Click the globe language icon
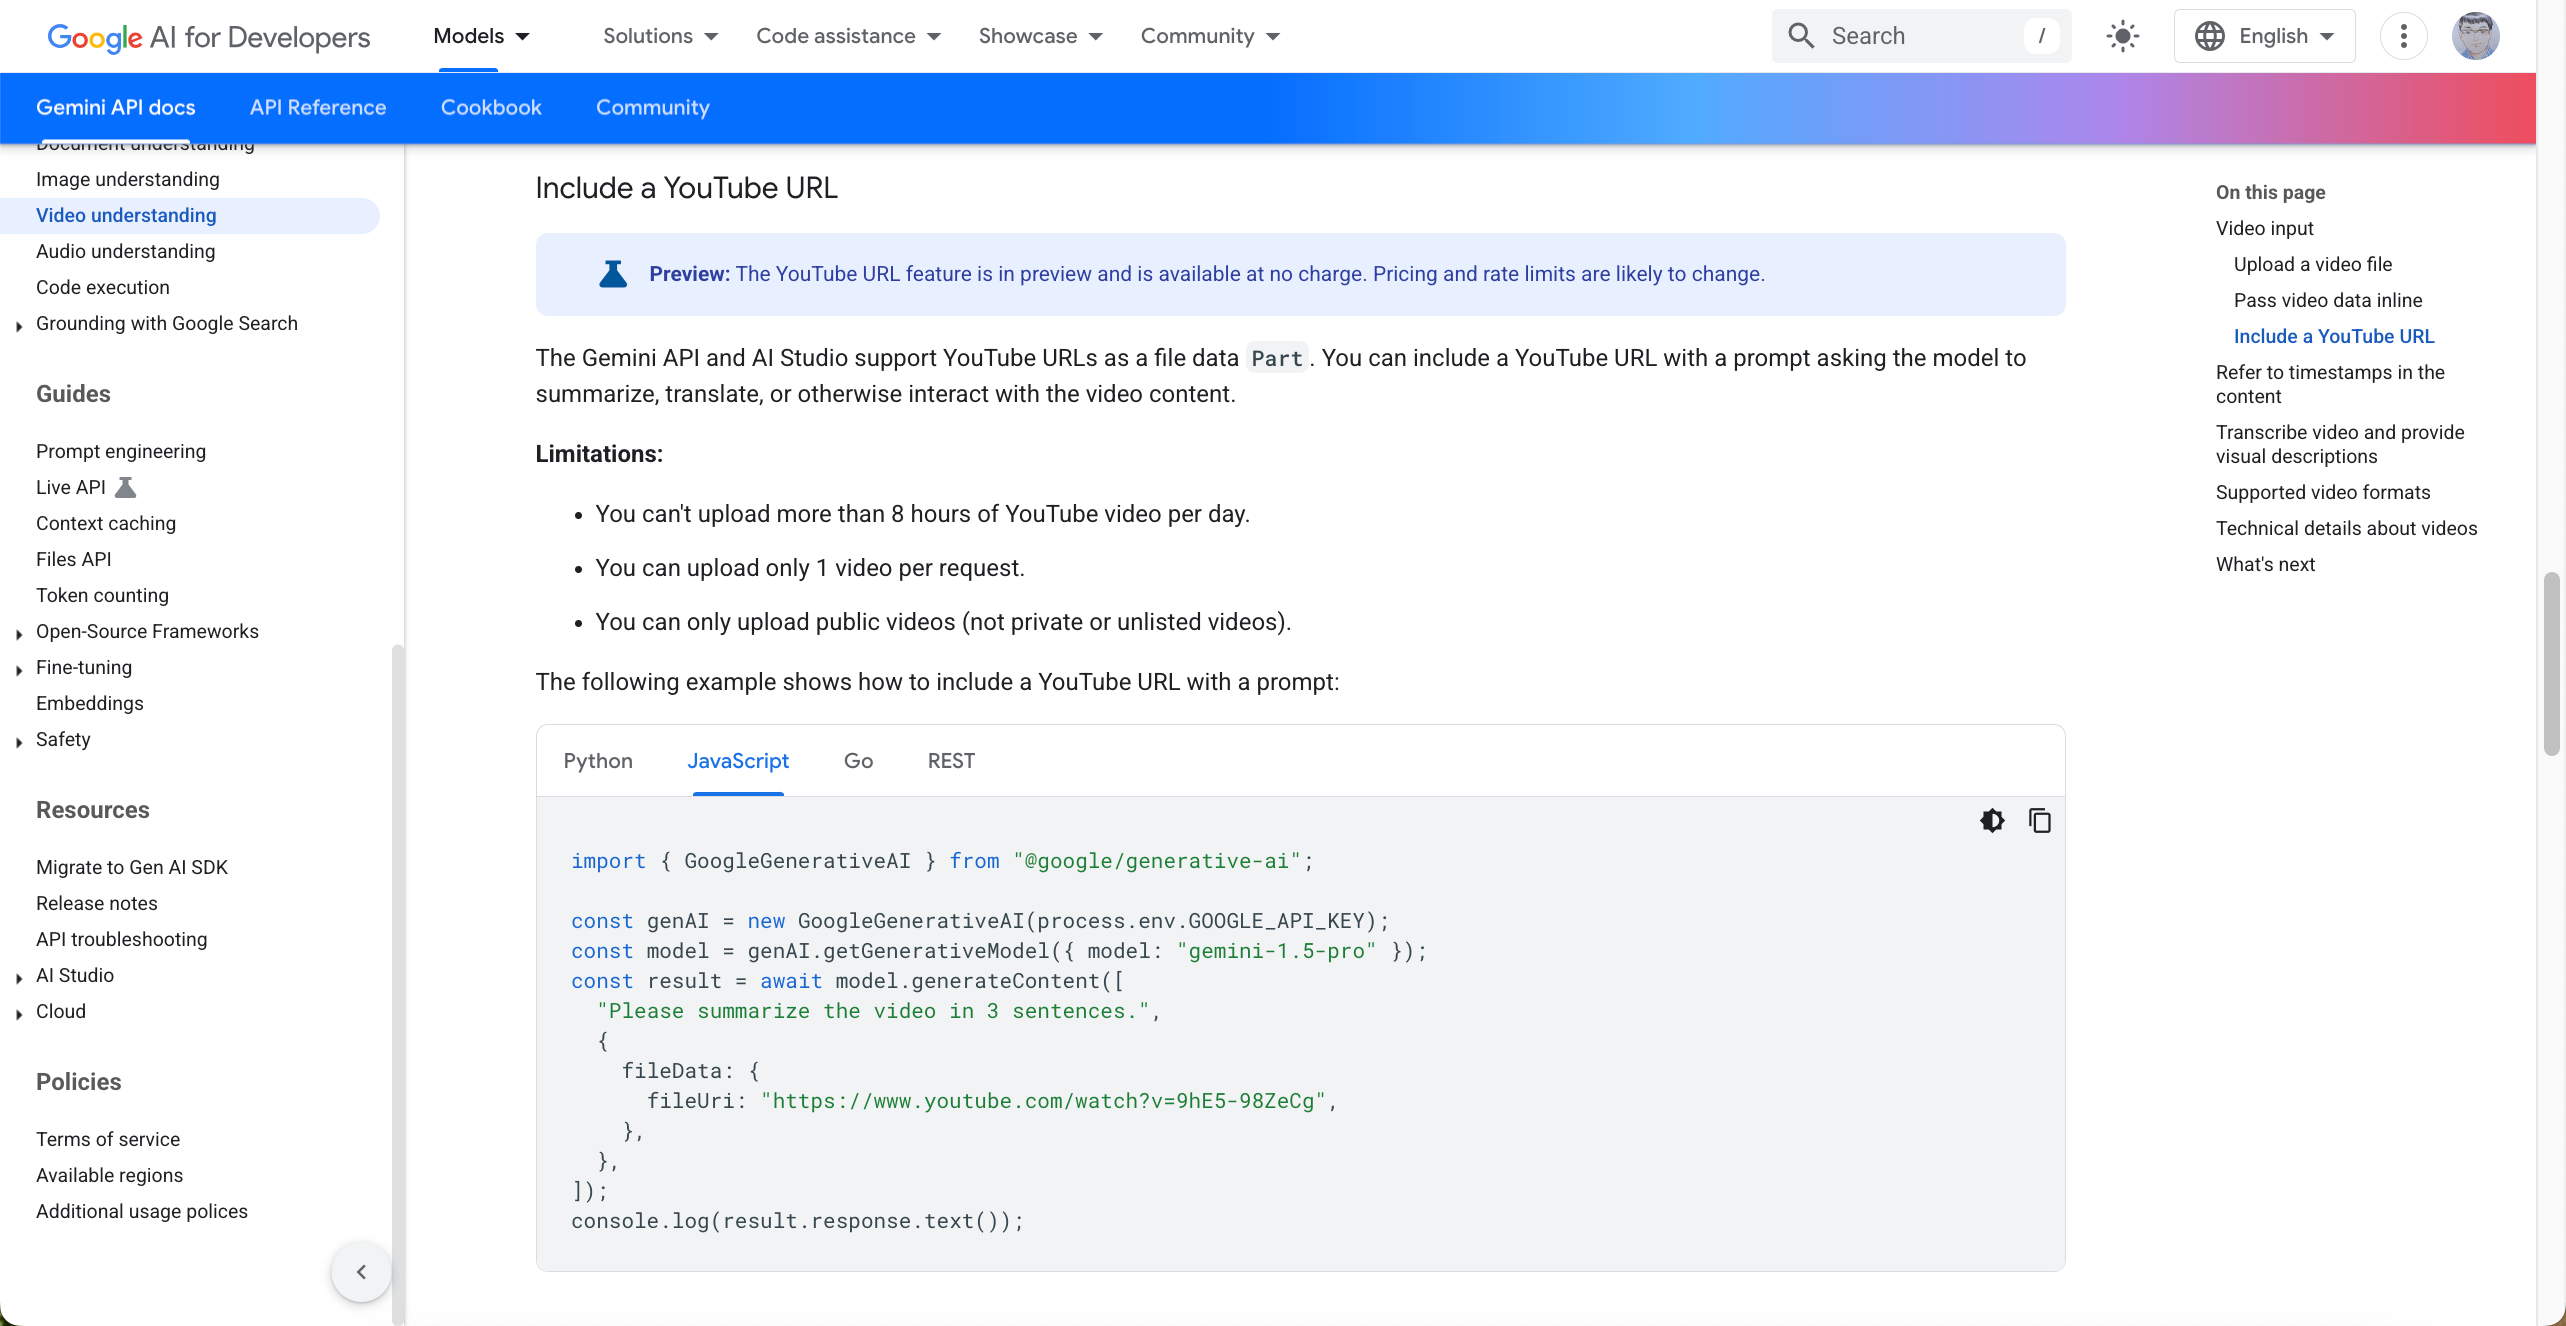Screen dimensions: 2566x1326 (2209, 35)
